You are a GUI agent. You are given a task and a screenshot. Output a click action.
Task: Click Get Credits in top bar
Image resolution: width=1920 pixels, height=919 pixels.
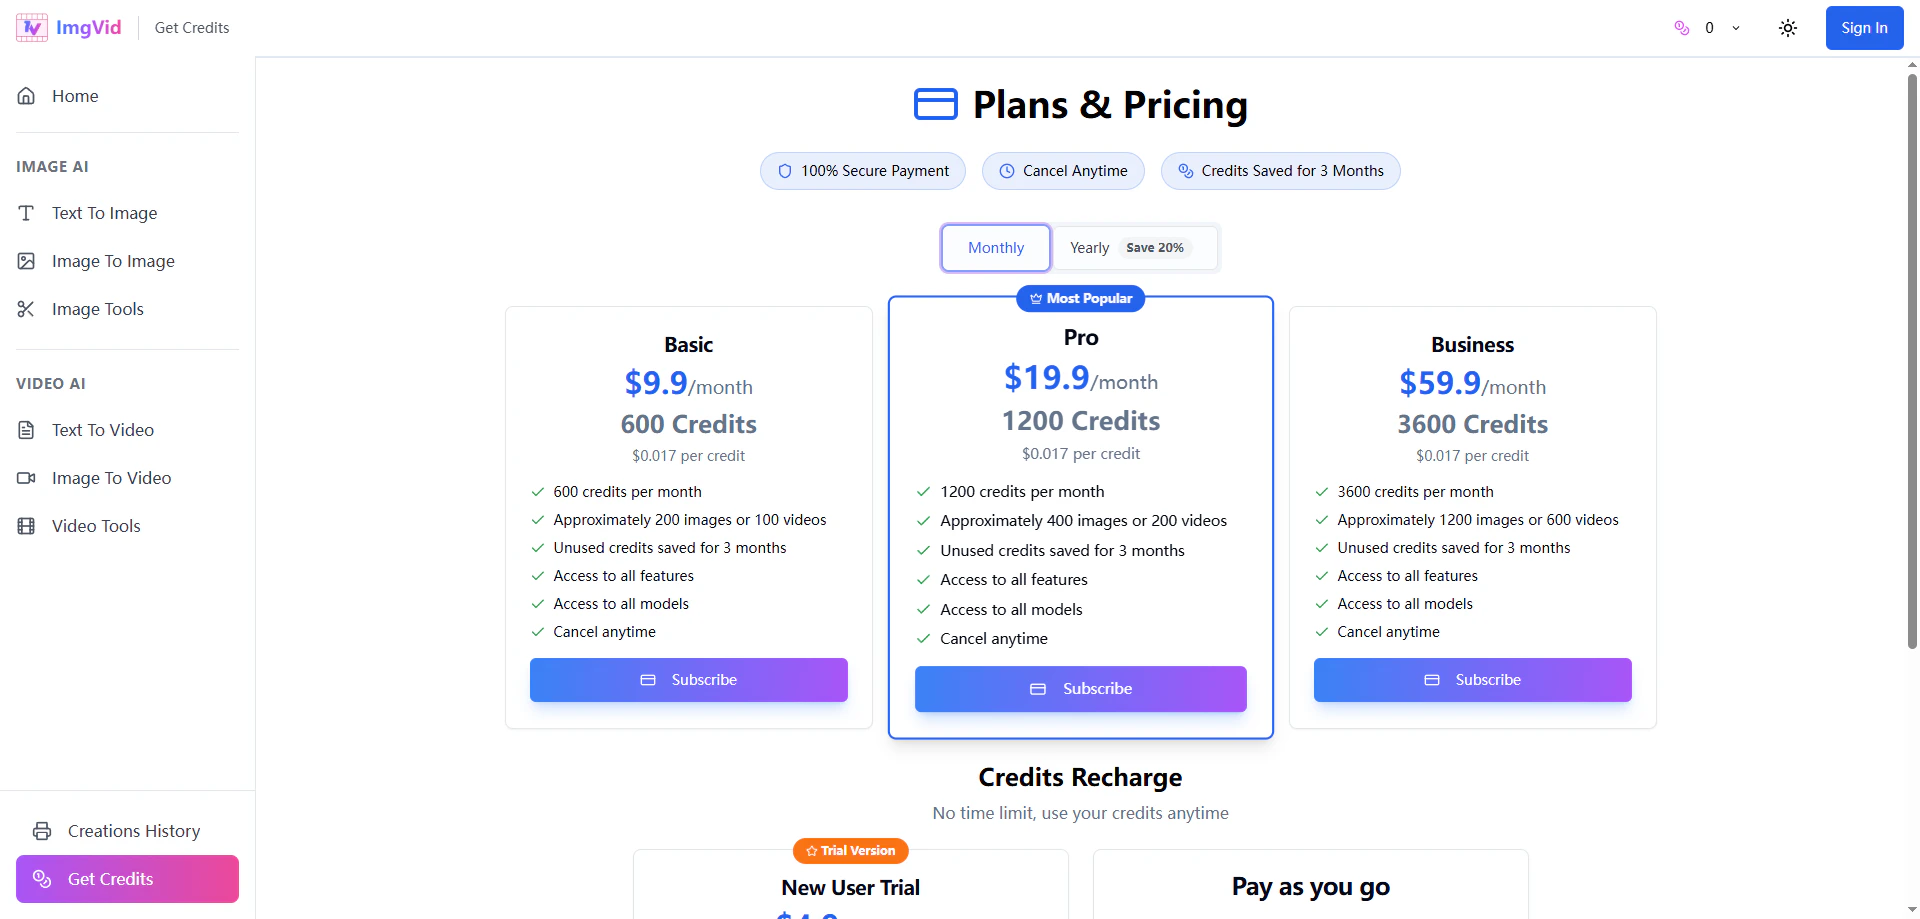coord(192,28)
